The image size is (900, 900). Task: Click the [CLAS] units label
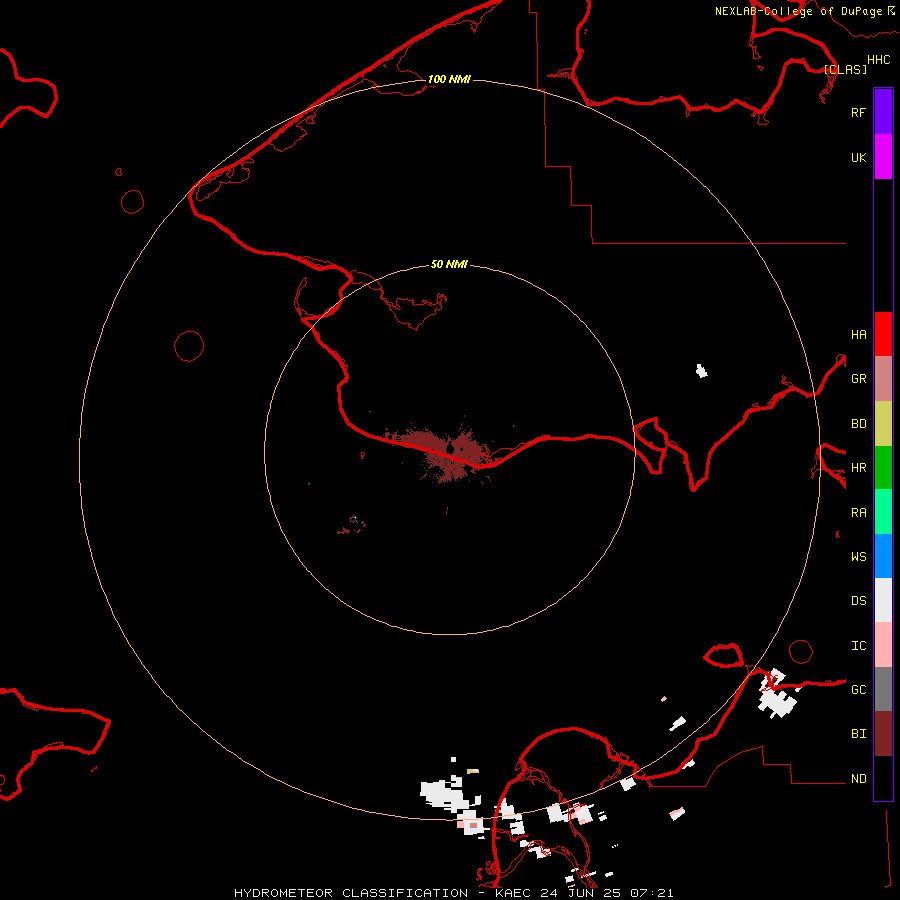click(845, 69)
